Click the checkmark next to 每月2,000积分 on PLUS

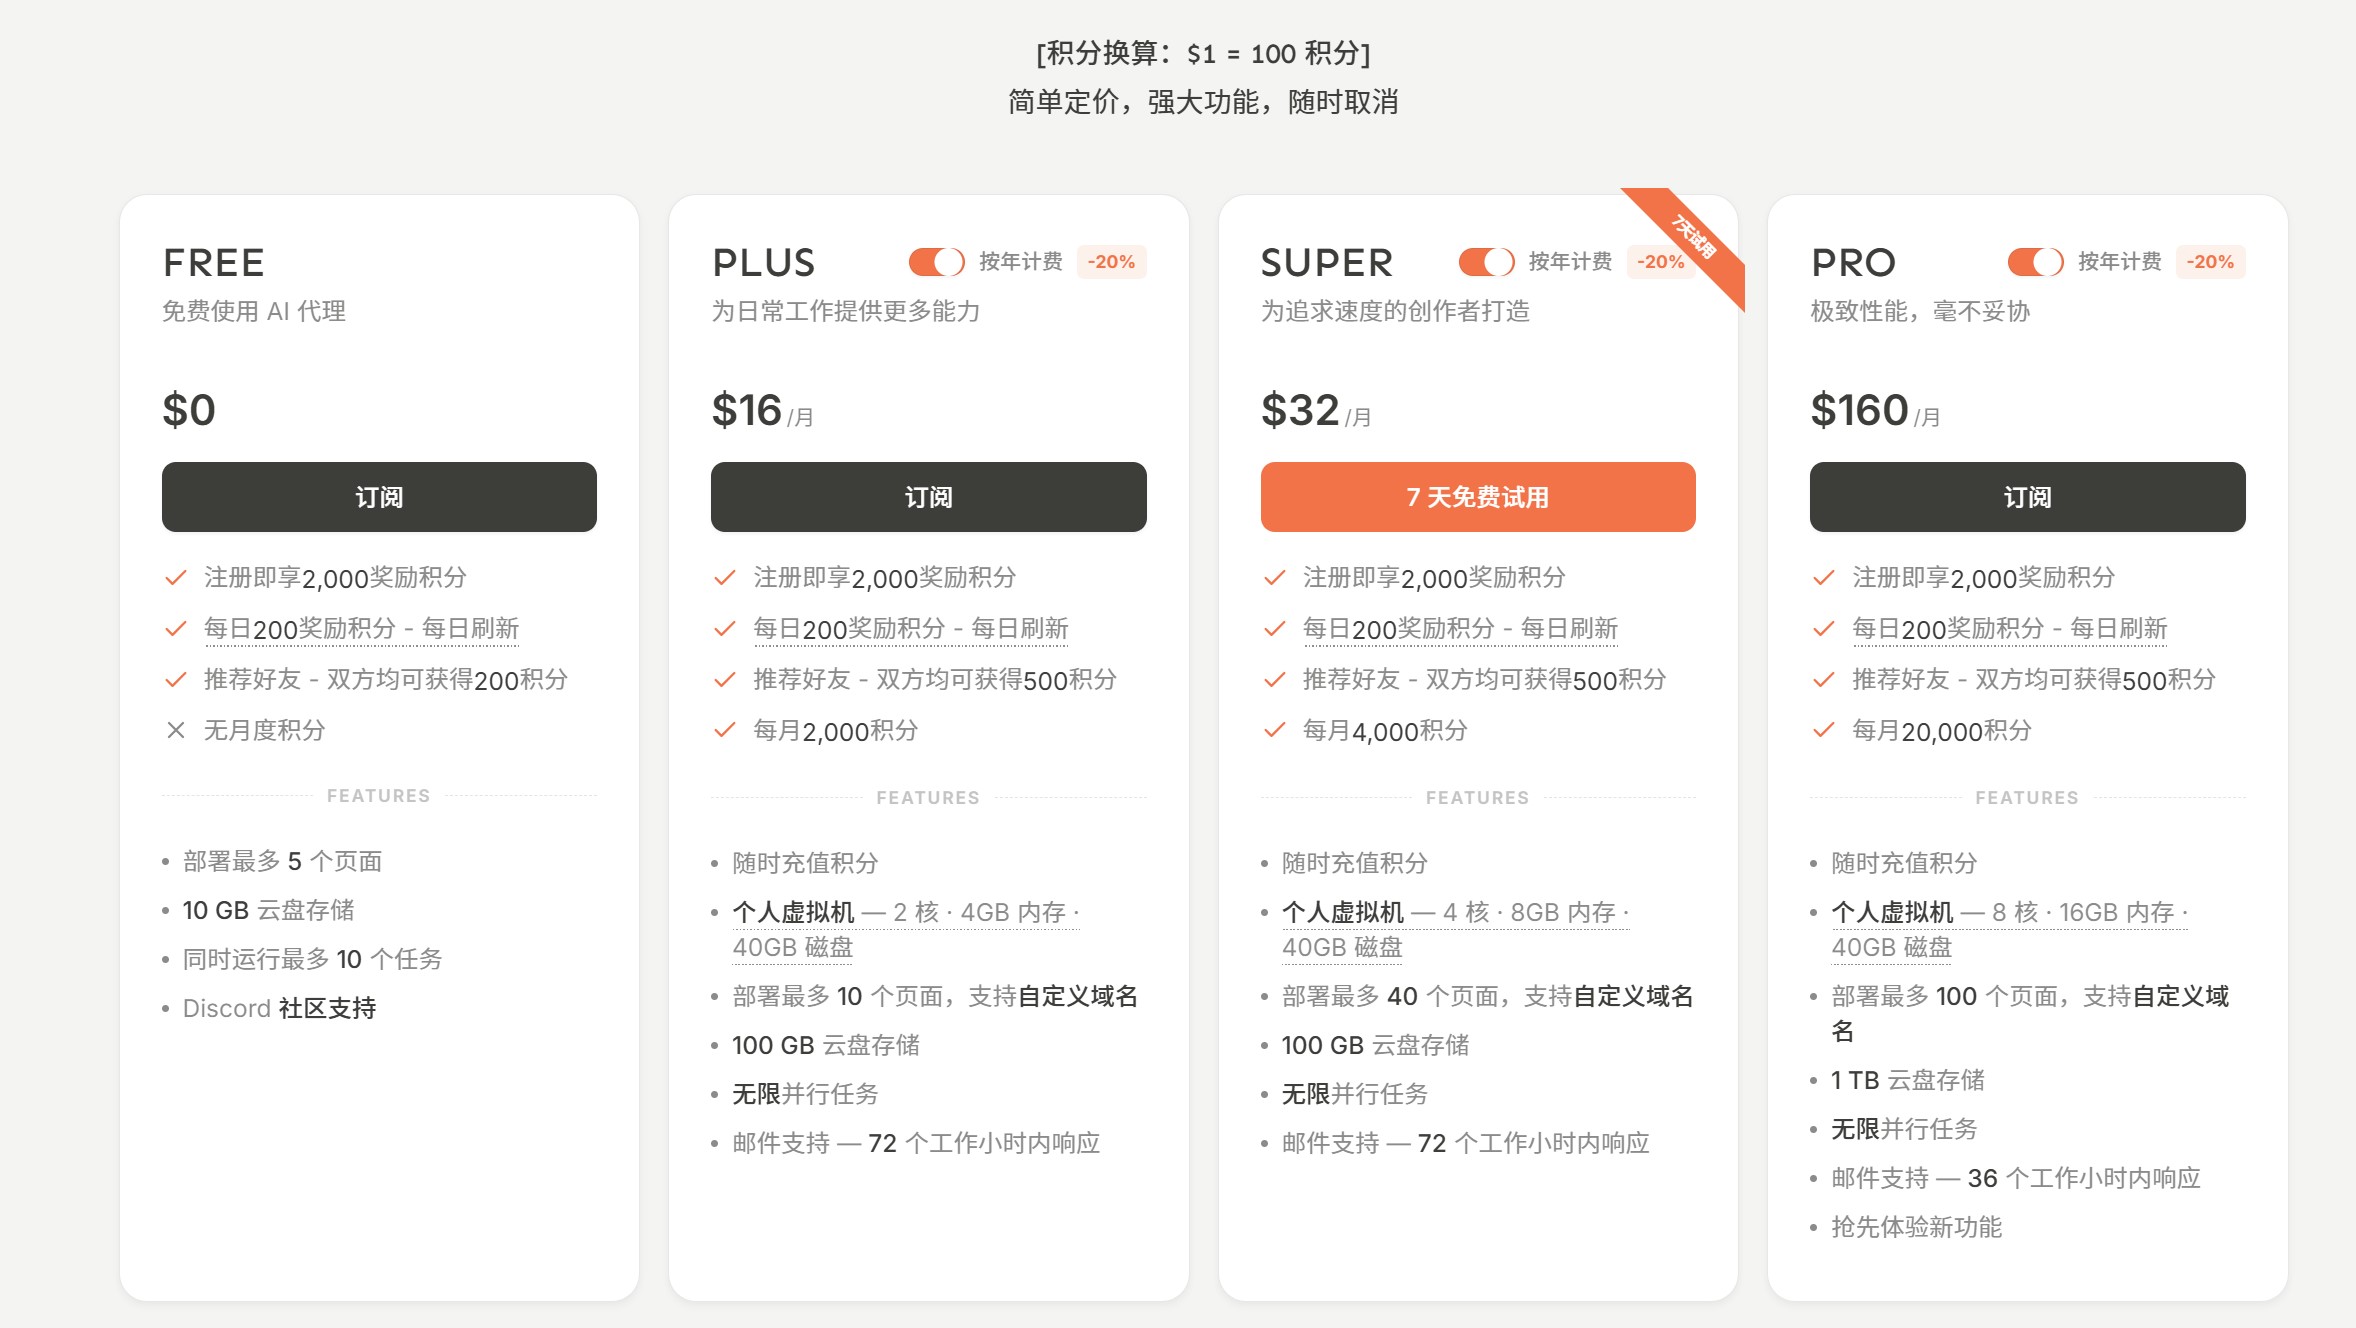723,731
